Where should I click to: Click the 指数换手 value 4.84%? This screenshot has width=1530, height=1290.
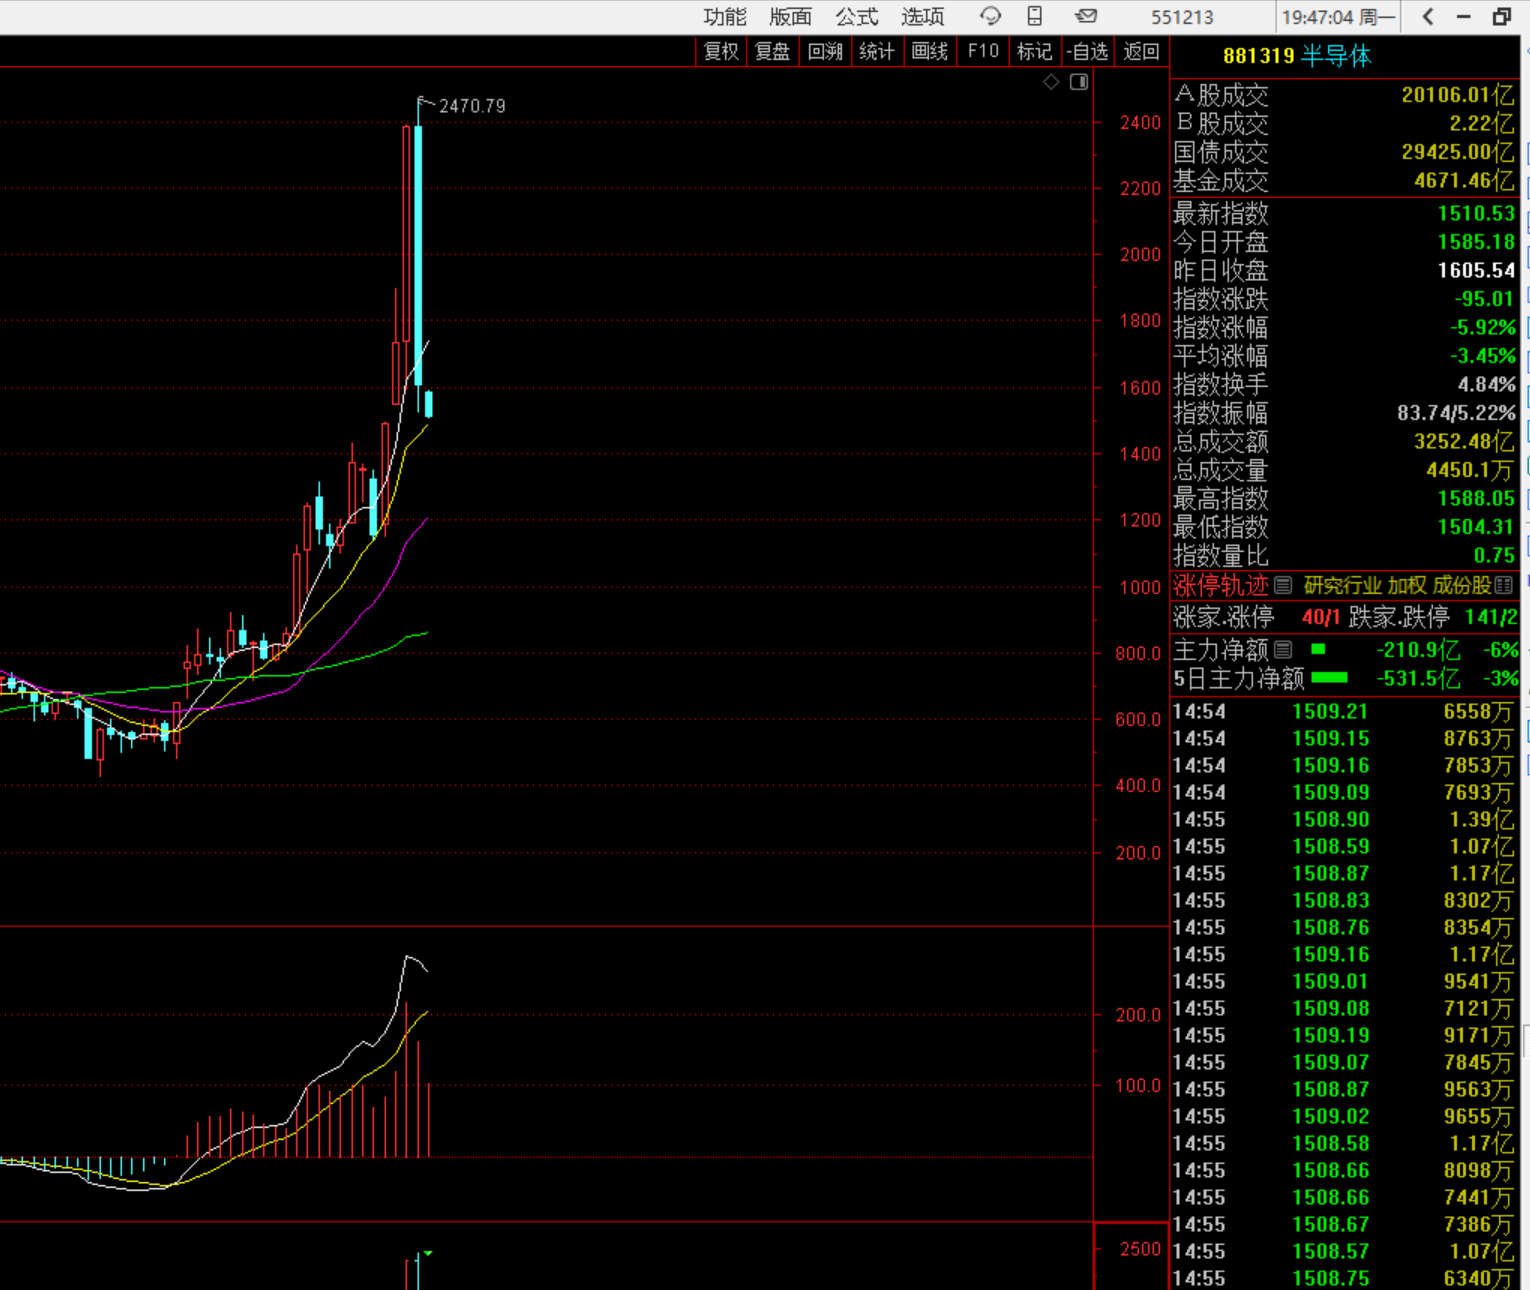point(1486,384)
